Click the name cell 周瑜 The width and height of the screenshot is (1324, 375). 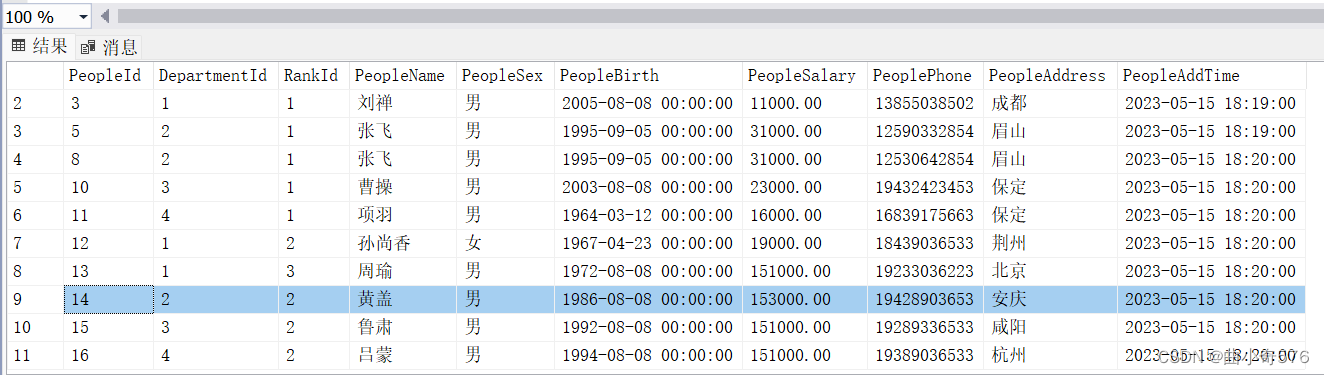(x=404, y=271)
